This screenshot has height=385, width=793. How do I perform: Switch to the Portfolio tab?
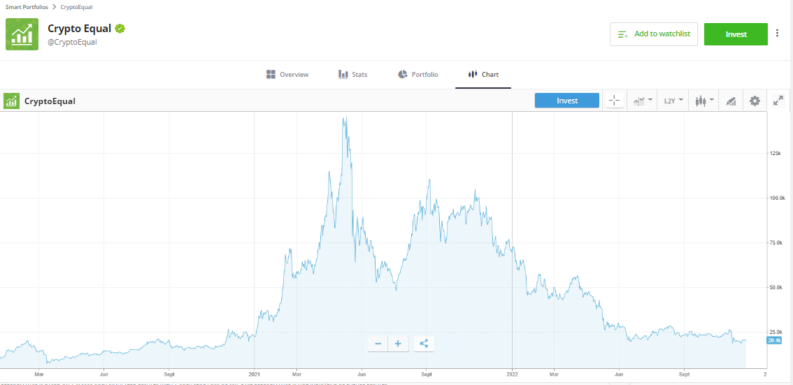coord(418,74)
